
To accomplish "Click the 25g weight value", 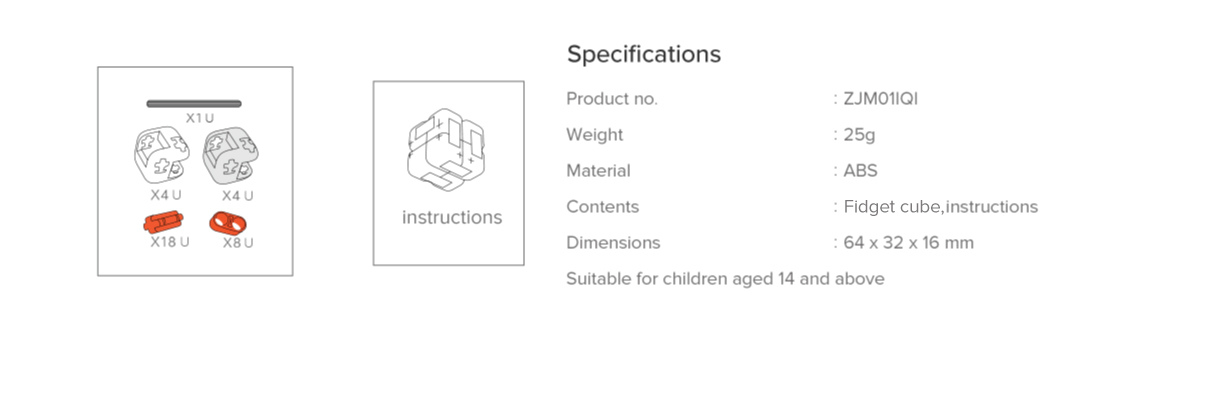I will click(859, 135).
